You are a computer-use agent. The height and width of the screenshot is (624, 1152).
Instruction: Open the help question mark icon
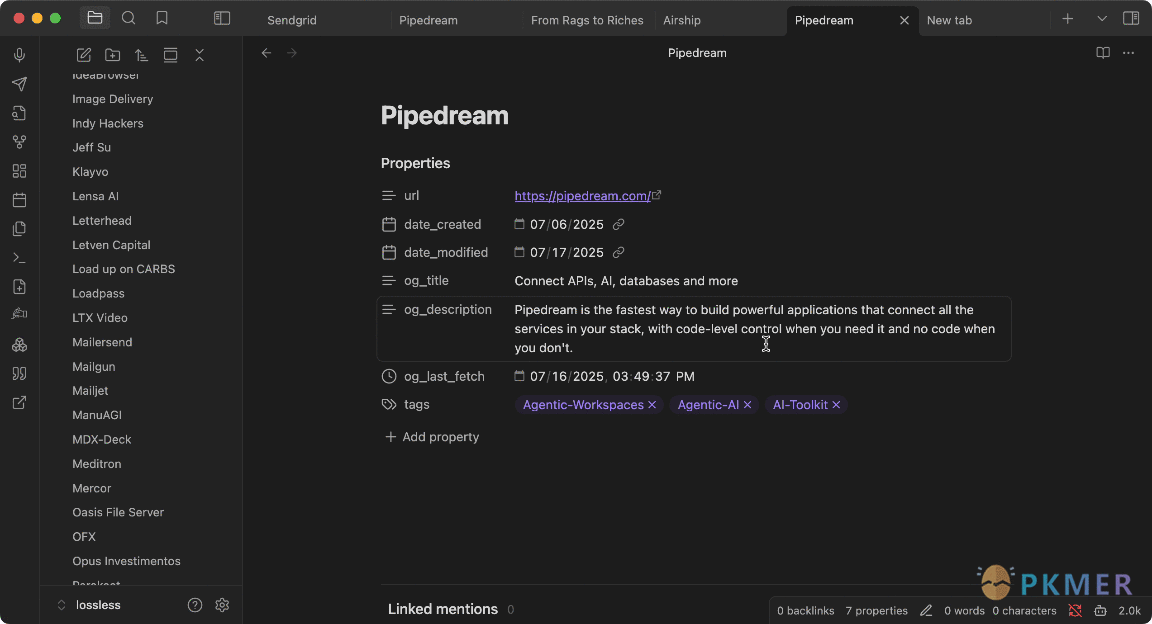point(195,605)
